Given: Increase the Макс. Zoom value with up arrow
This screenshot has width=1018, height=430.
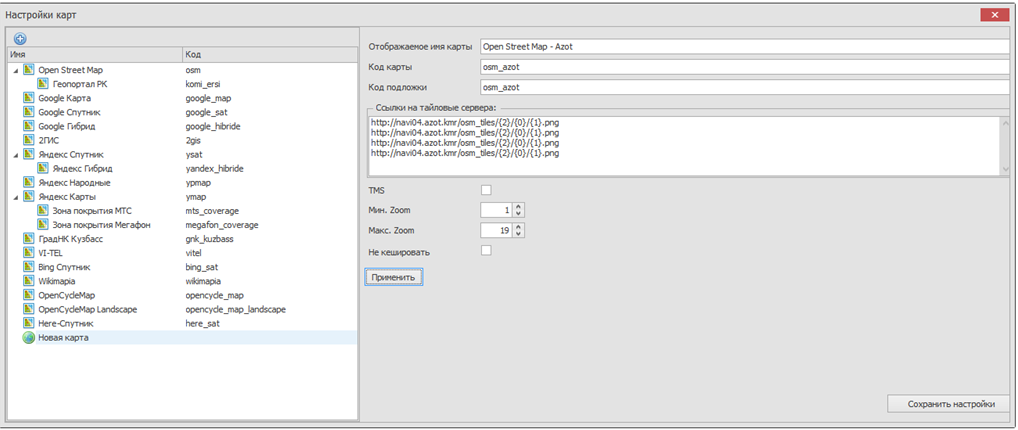Looking at the screenshot, I should tap(519, 227).
